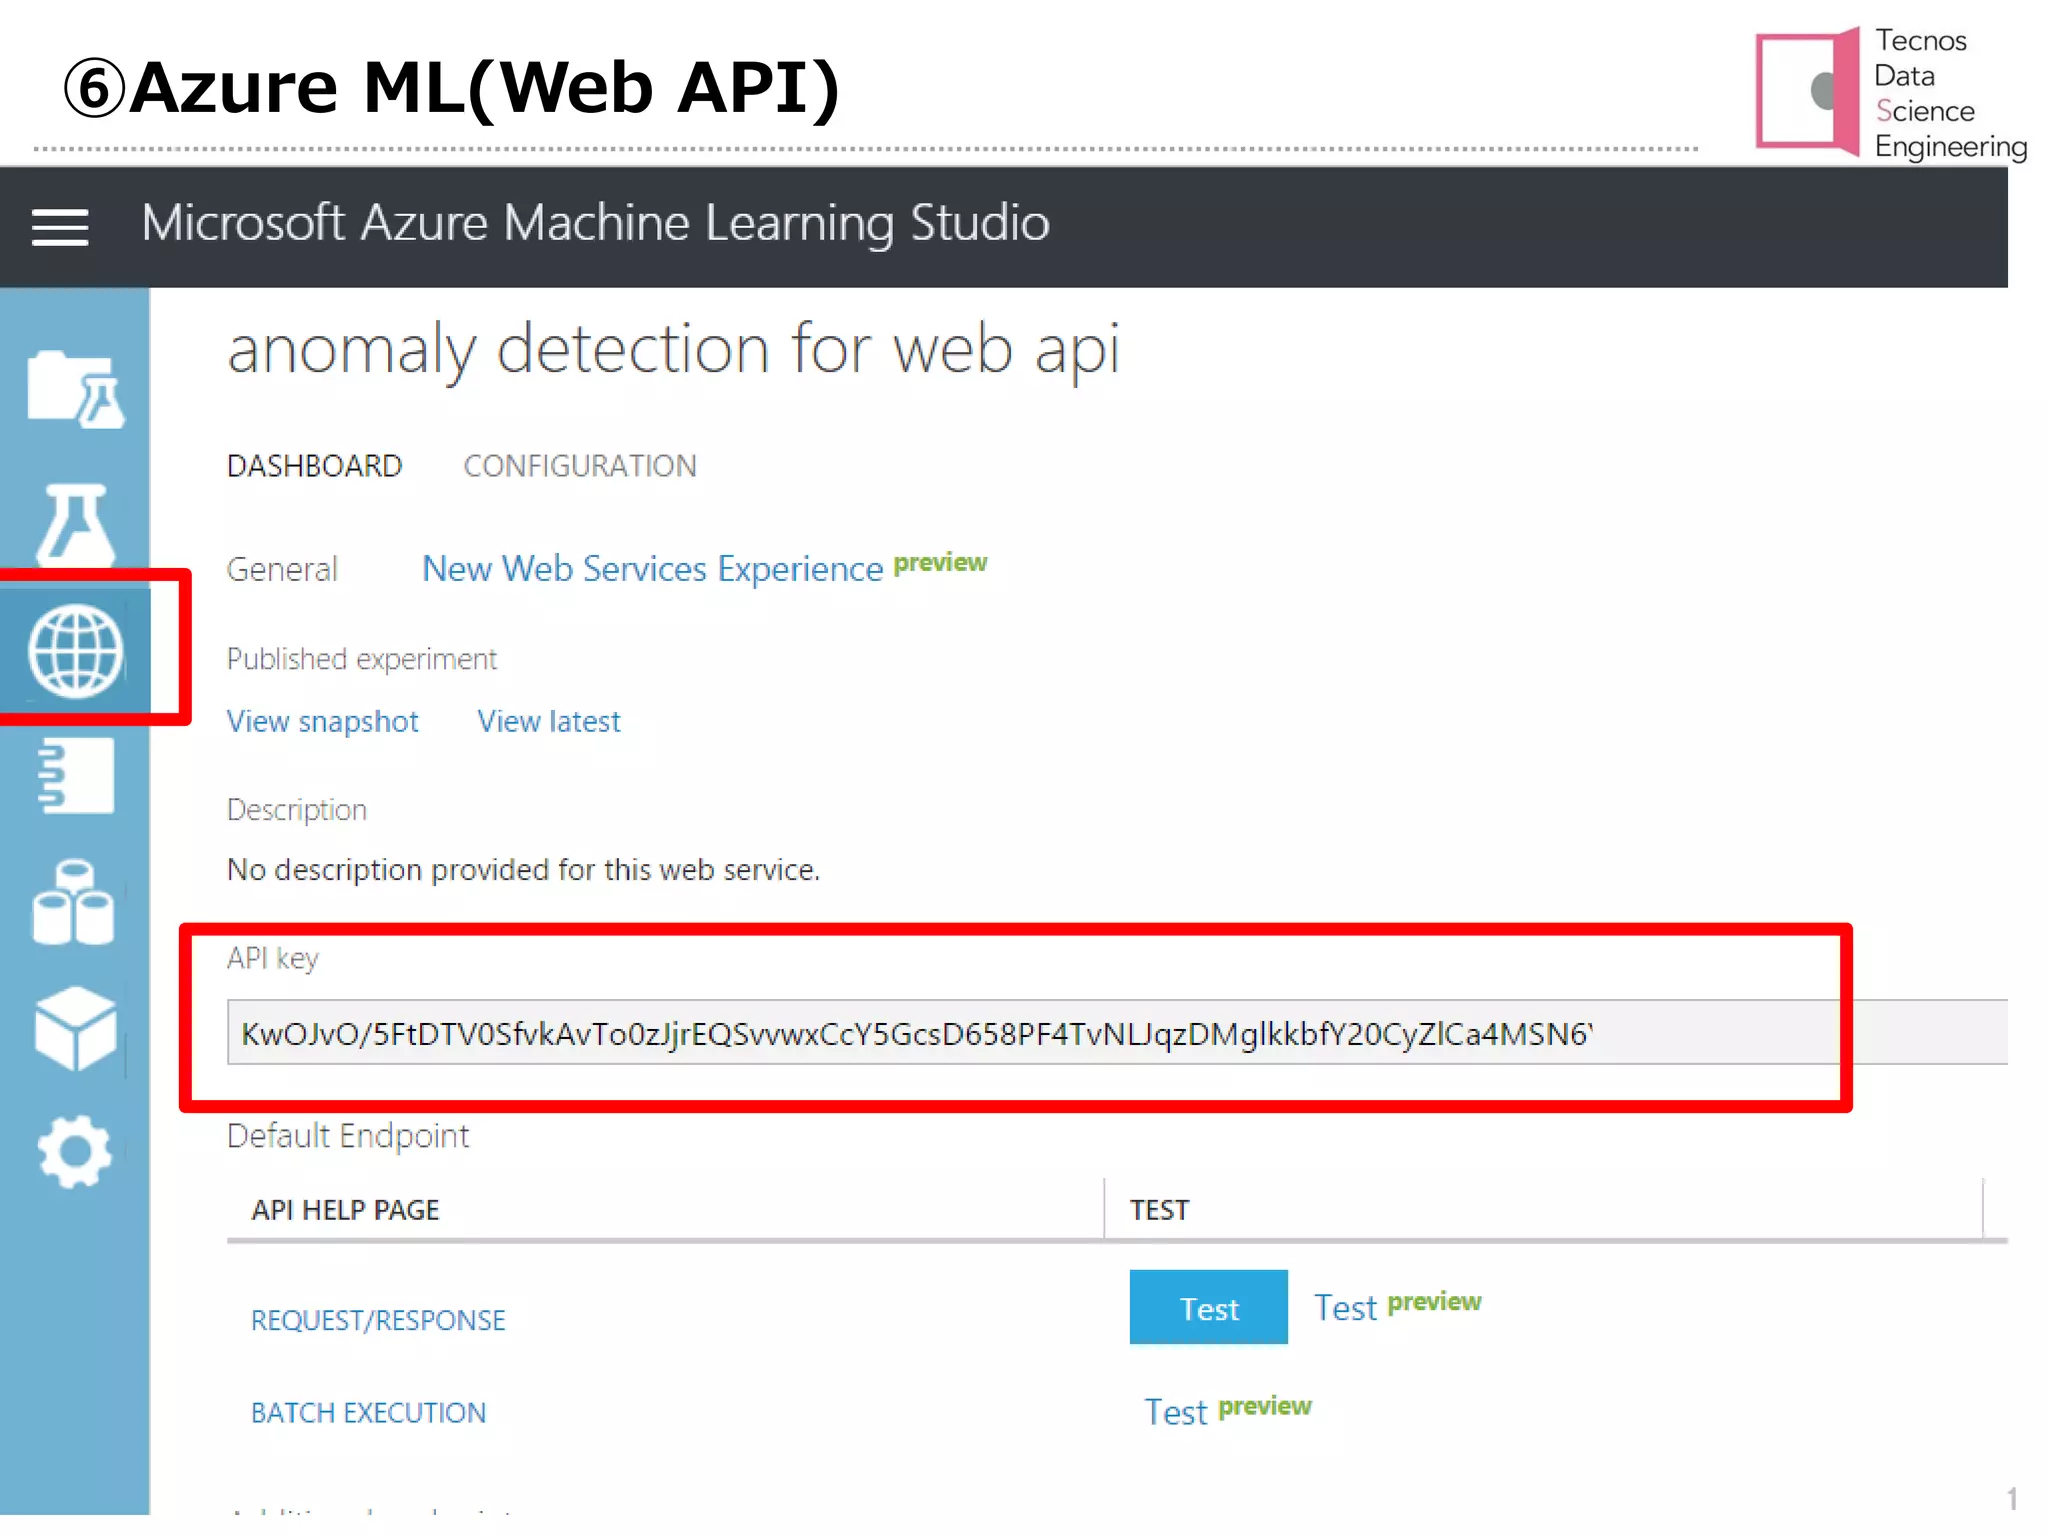Click the General label

(282, 569)
